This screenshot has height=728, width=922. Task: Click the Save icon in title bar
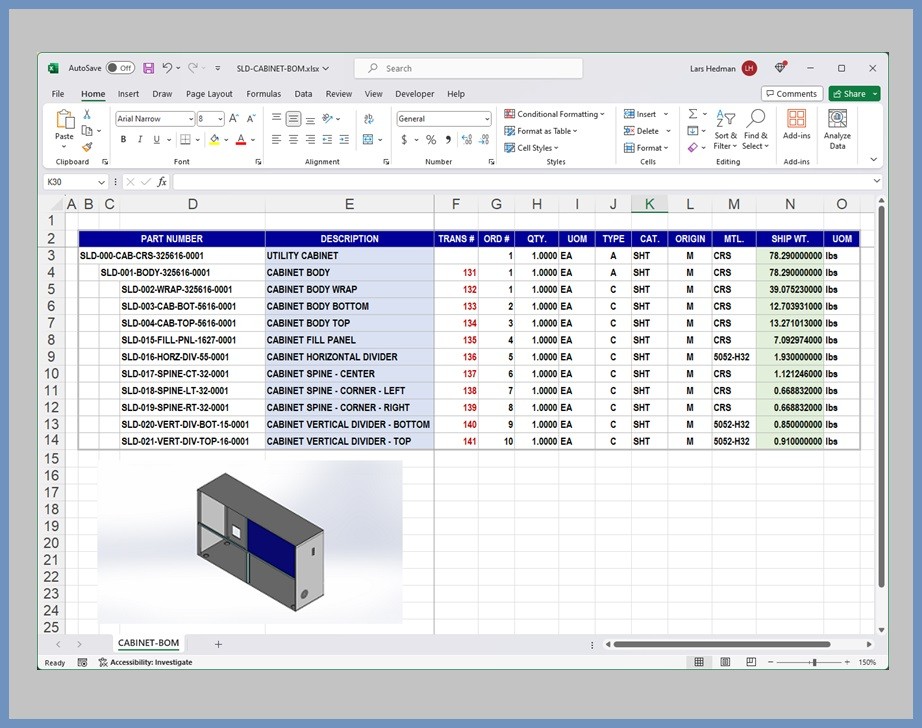[x=148, y=68]
